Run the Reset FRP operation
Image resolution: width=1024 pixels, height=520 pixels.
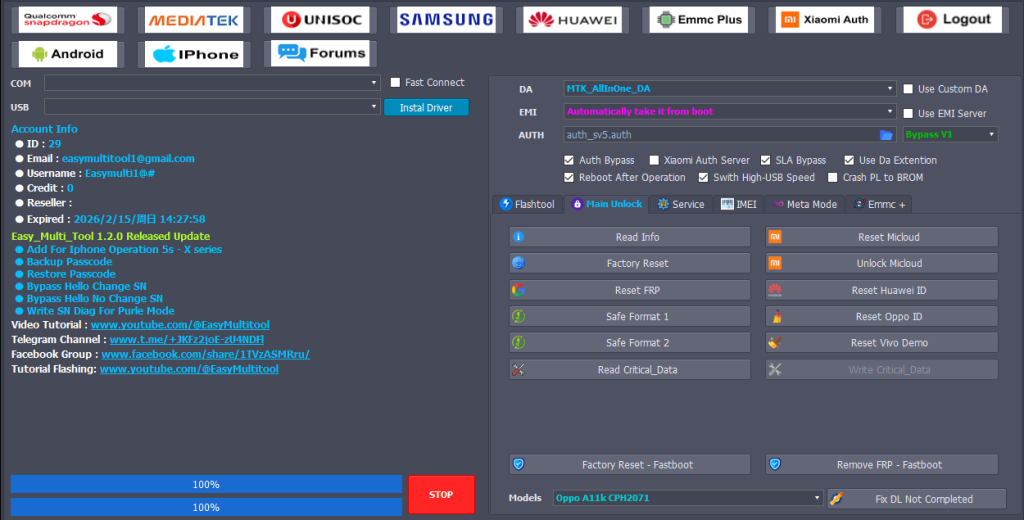(630, 290)
